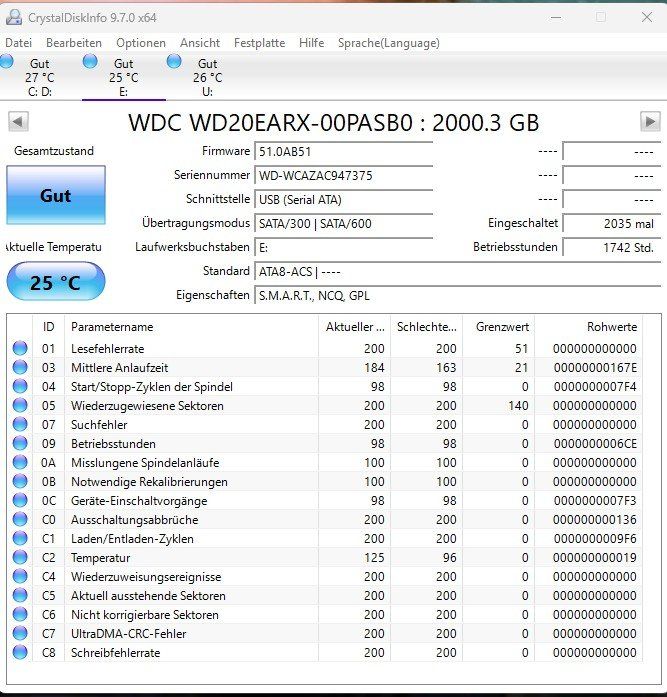Click the Gesamtzustand label

click(54, 151)
